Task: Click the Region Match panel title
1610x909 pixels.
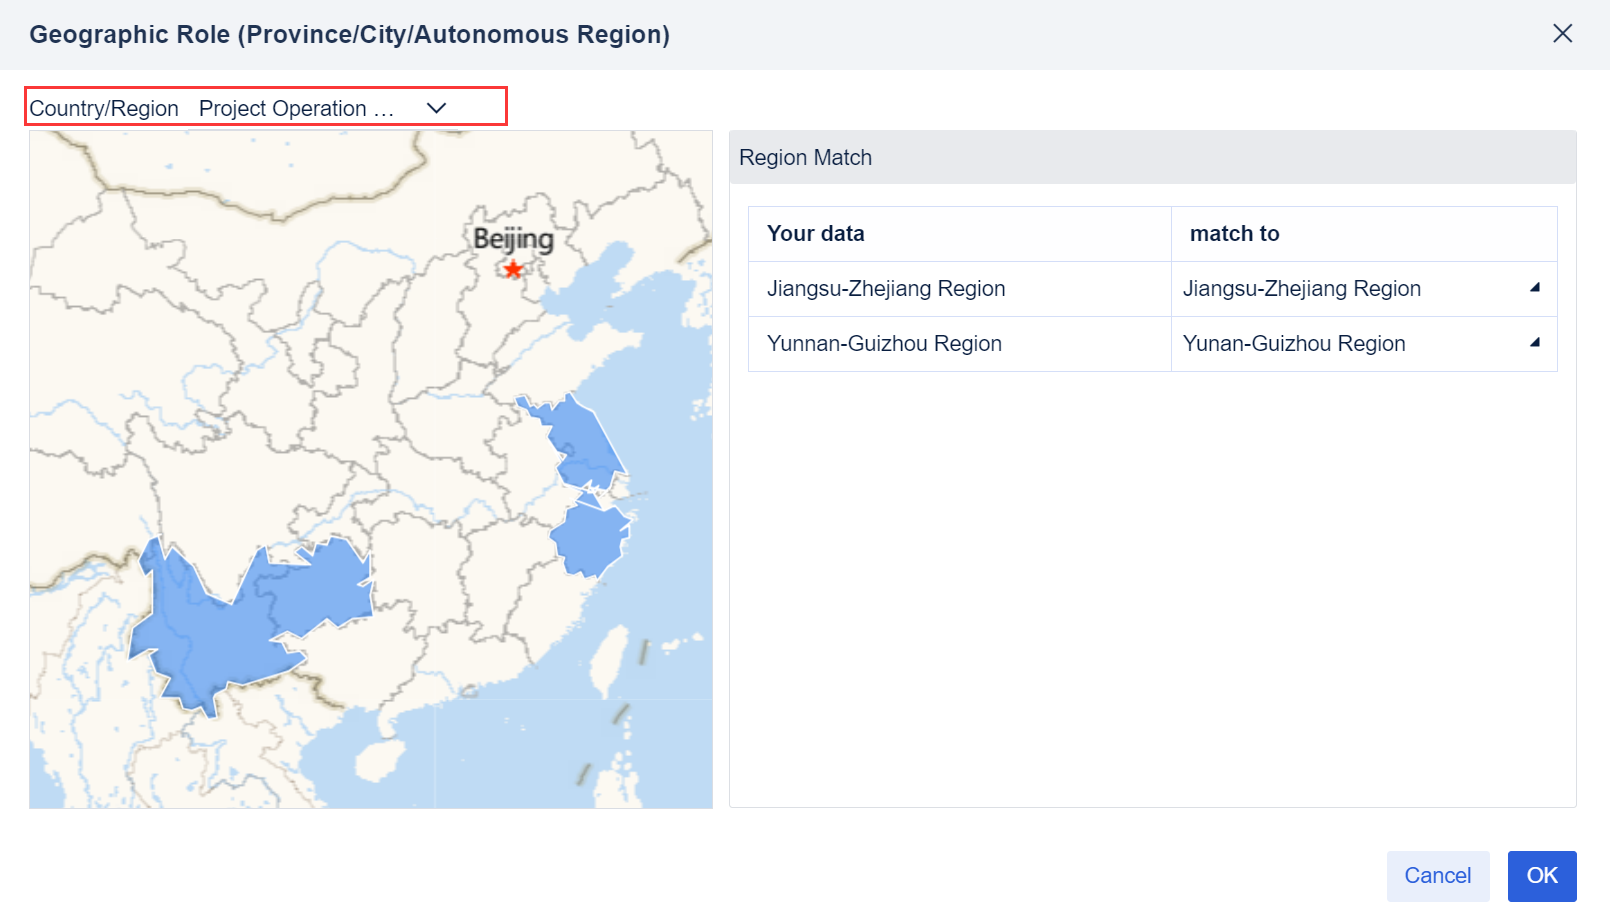Action: coord(805,157)
